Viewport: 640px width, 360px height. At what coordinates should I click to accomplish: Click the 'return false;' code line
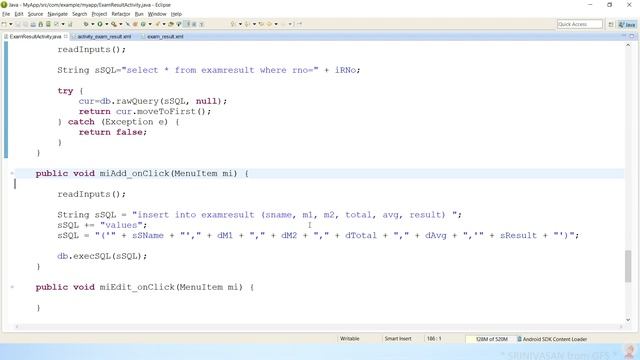113,132
